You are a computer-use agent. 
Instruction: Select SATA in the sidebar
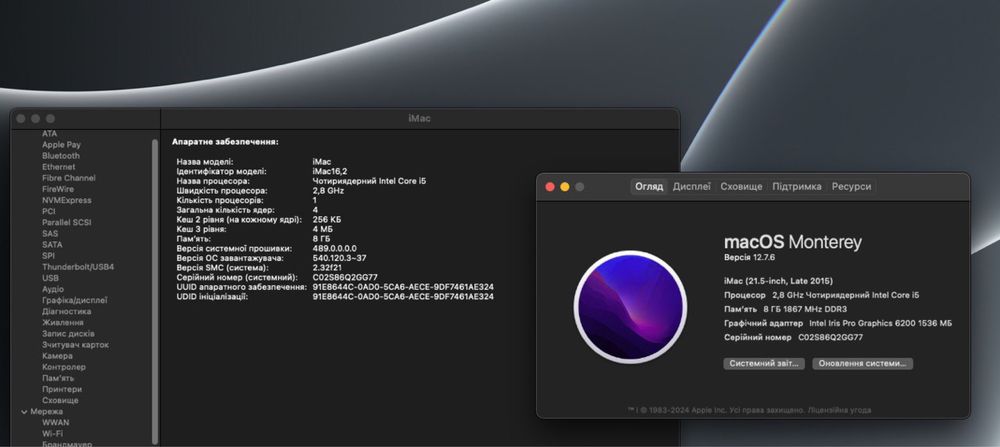tap(52, 245)
